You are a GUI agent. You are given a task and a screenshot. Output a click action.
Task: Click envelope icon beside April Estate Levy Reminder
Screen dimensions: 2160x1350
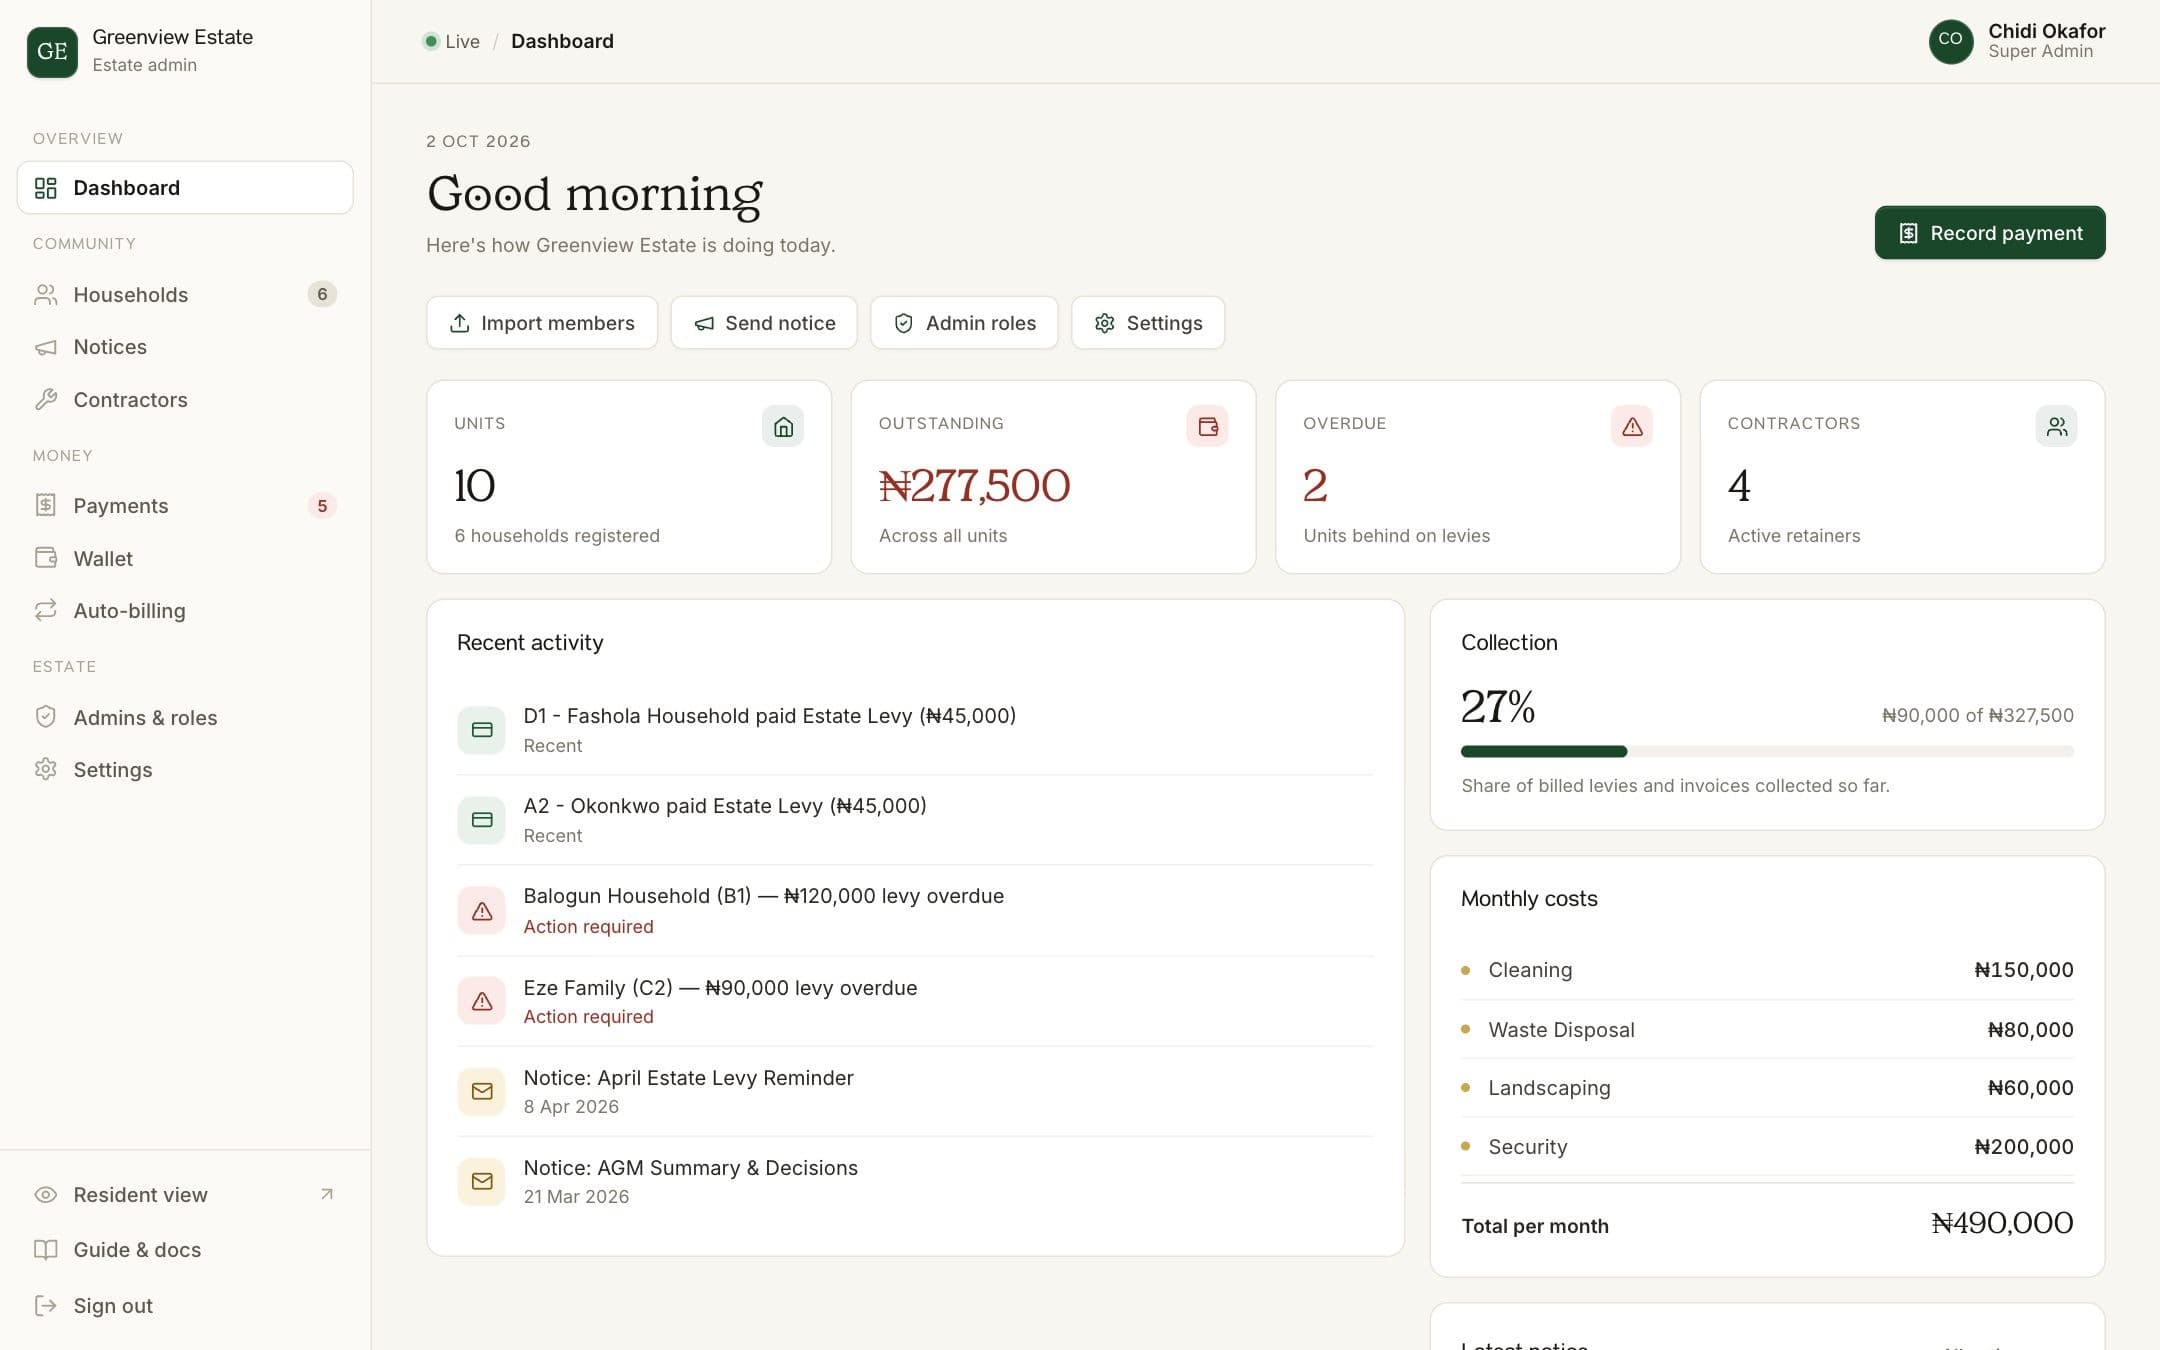[482, 1091]
